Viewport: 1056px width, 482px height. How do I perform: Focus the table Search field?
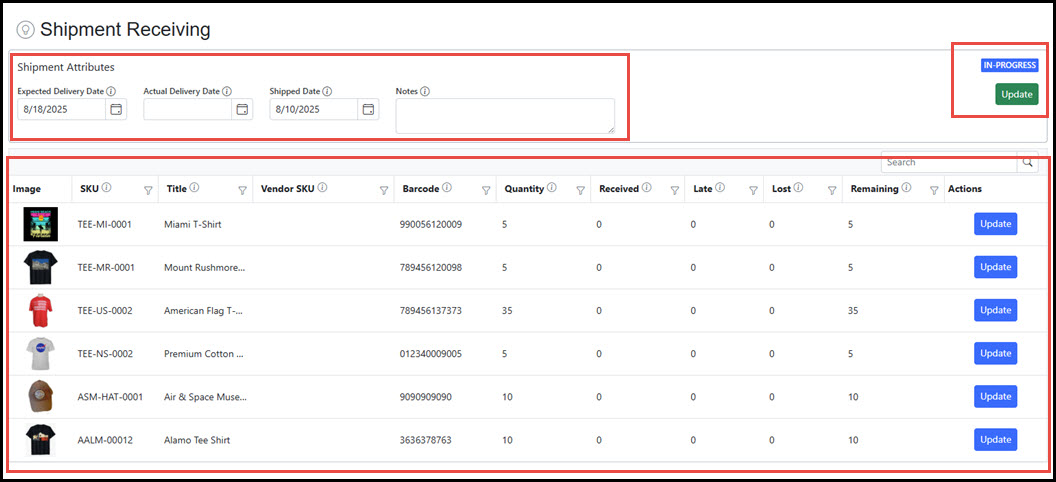click(948, 162)
